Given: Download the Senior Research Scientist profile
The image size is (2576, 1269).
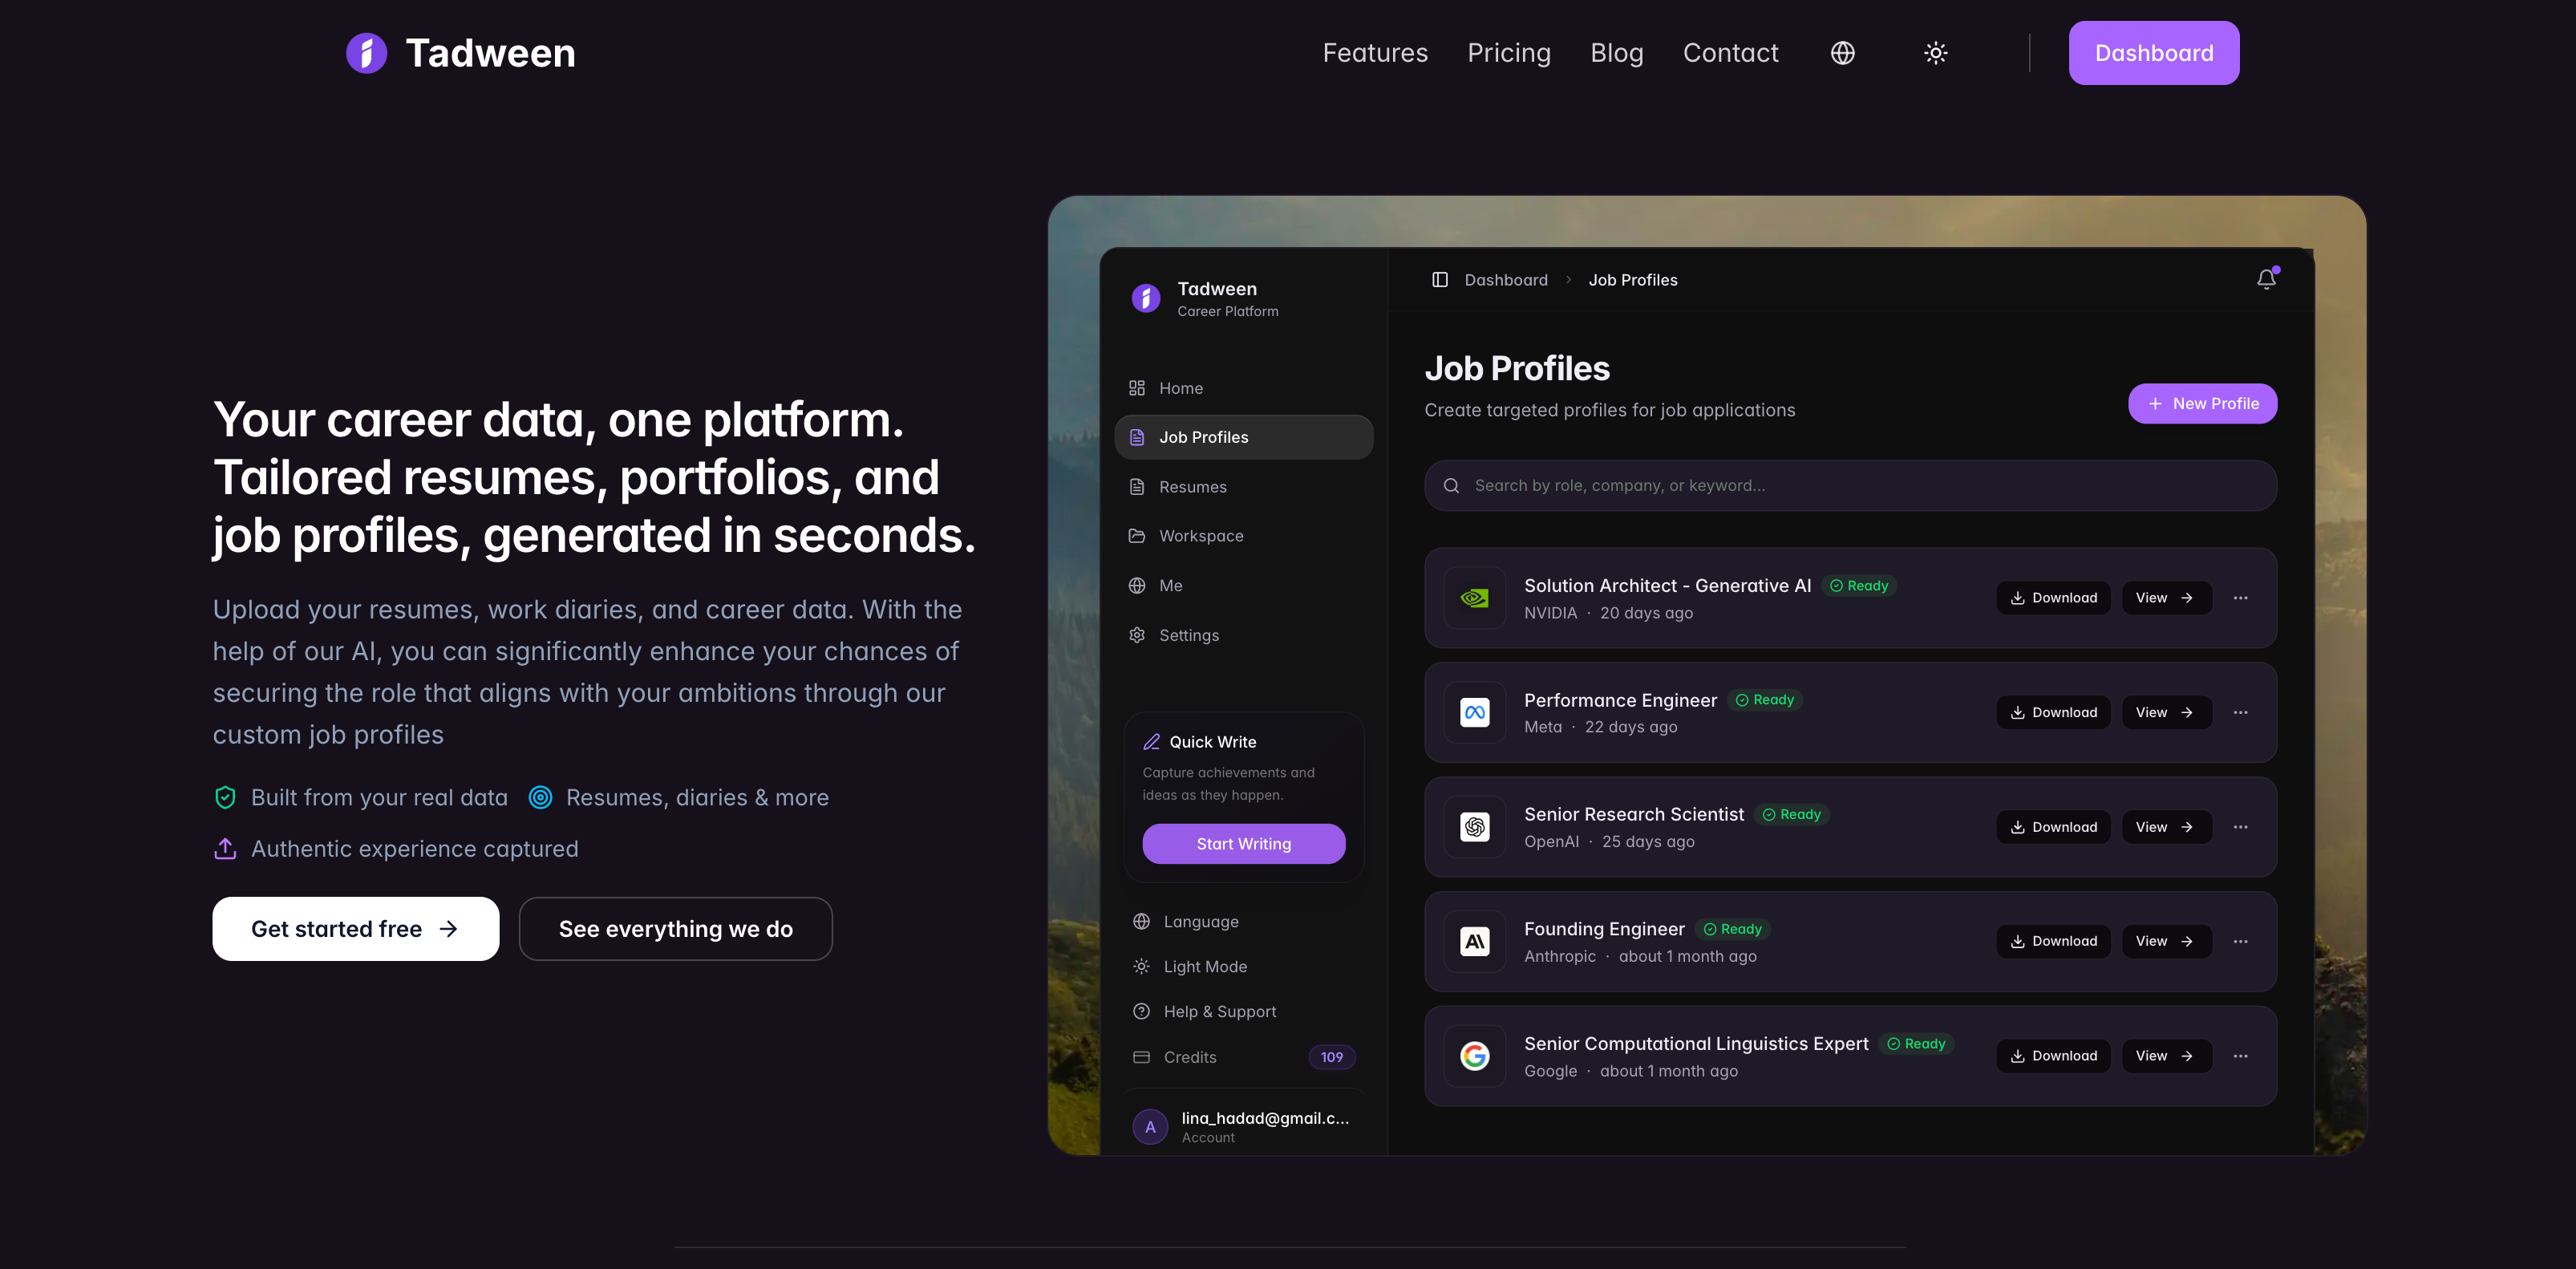Looking at the screenshot, I should click(x=2053, y=827).
